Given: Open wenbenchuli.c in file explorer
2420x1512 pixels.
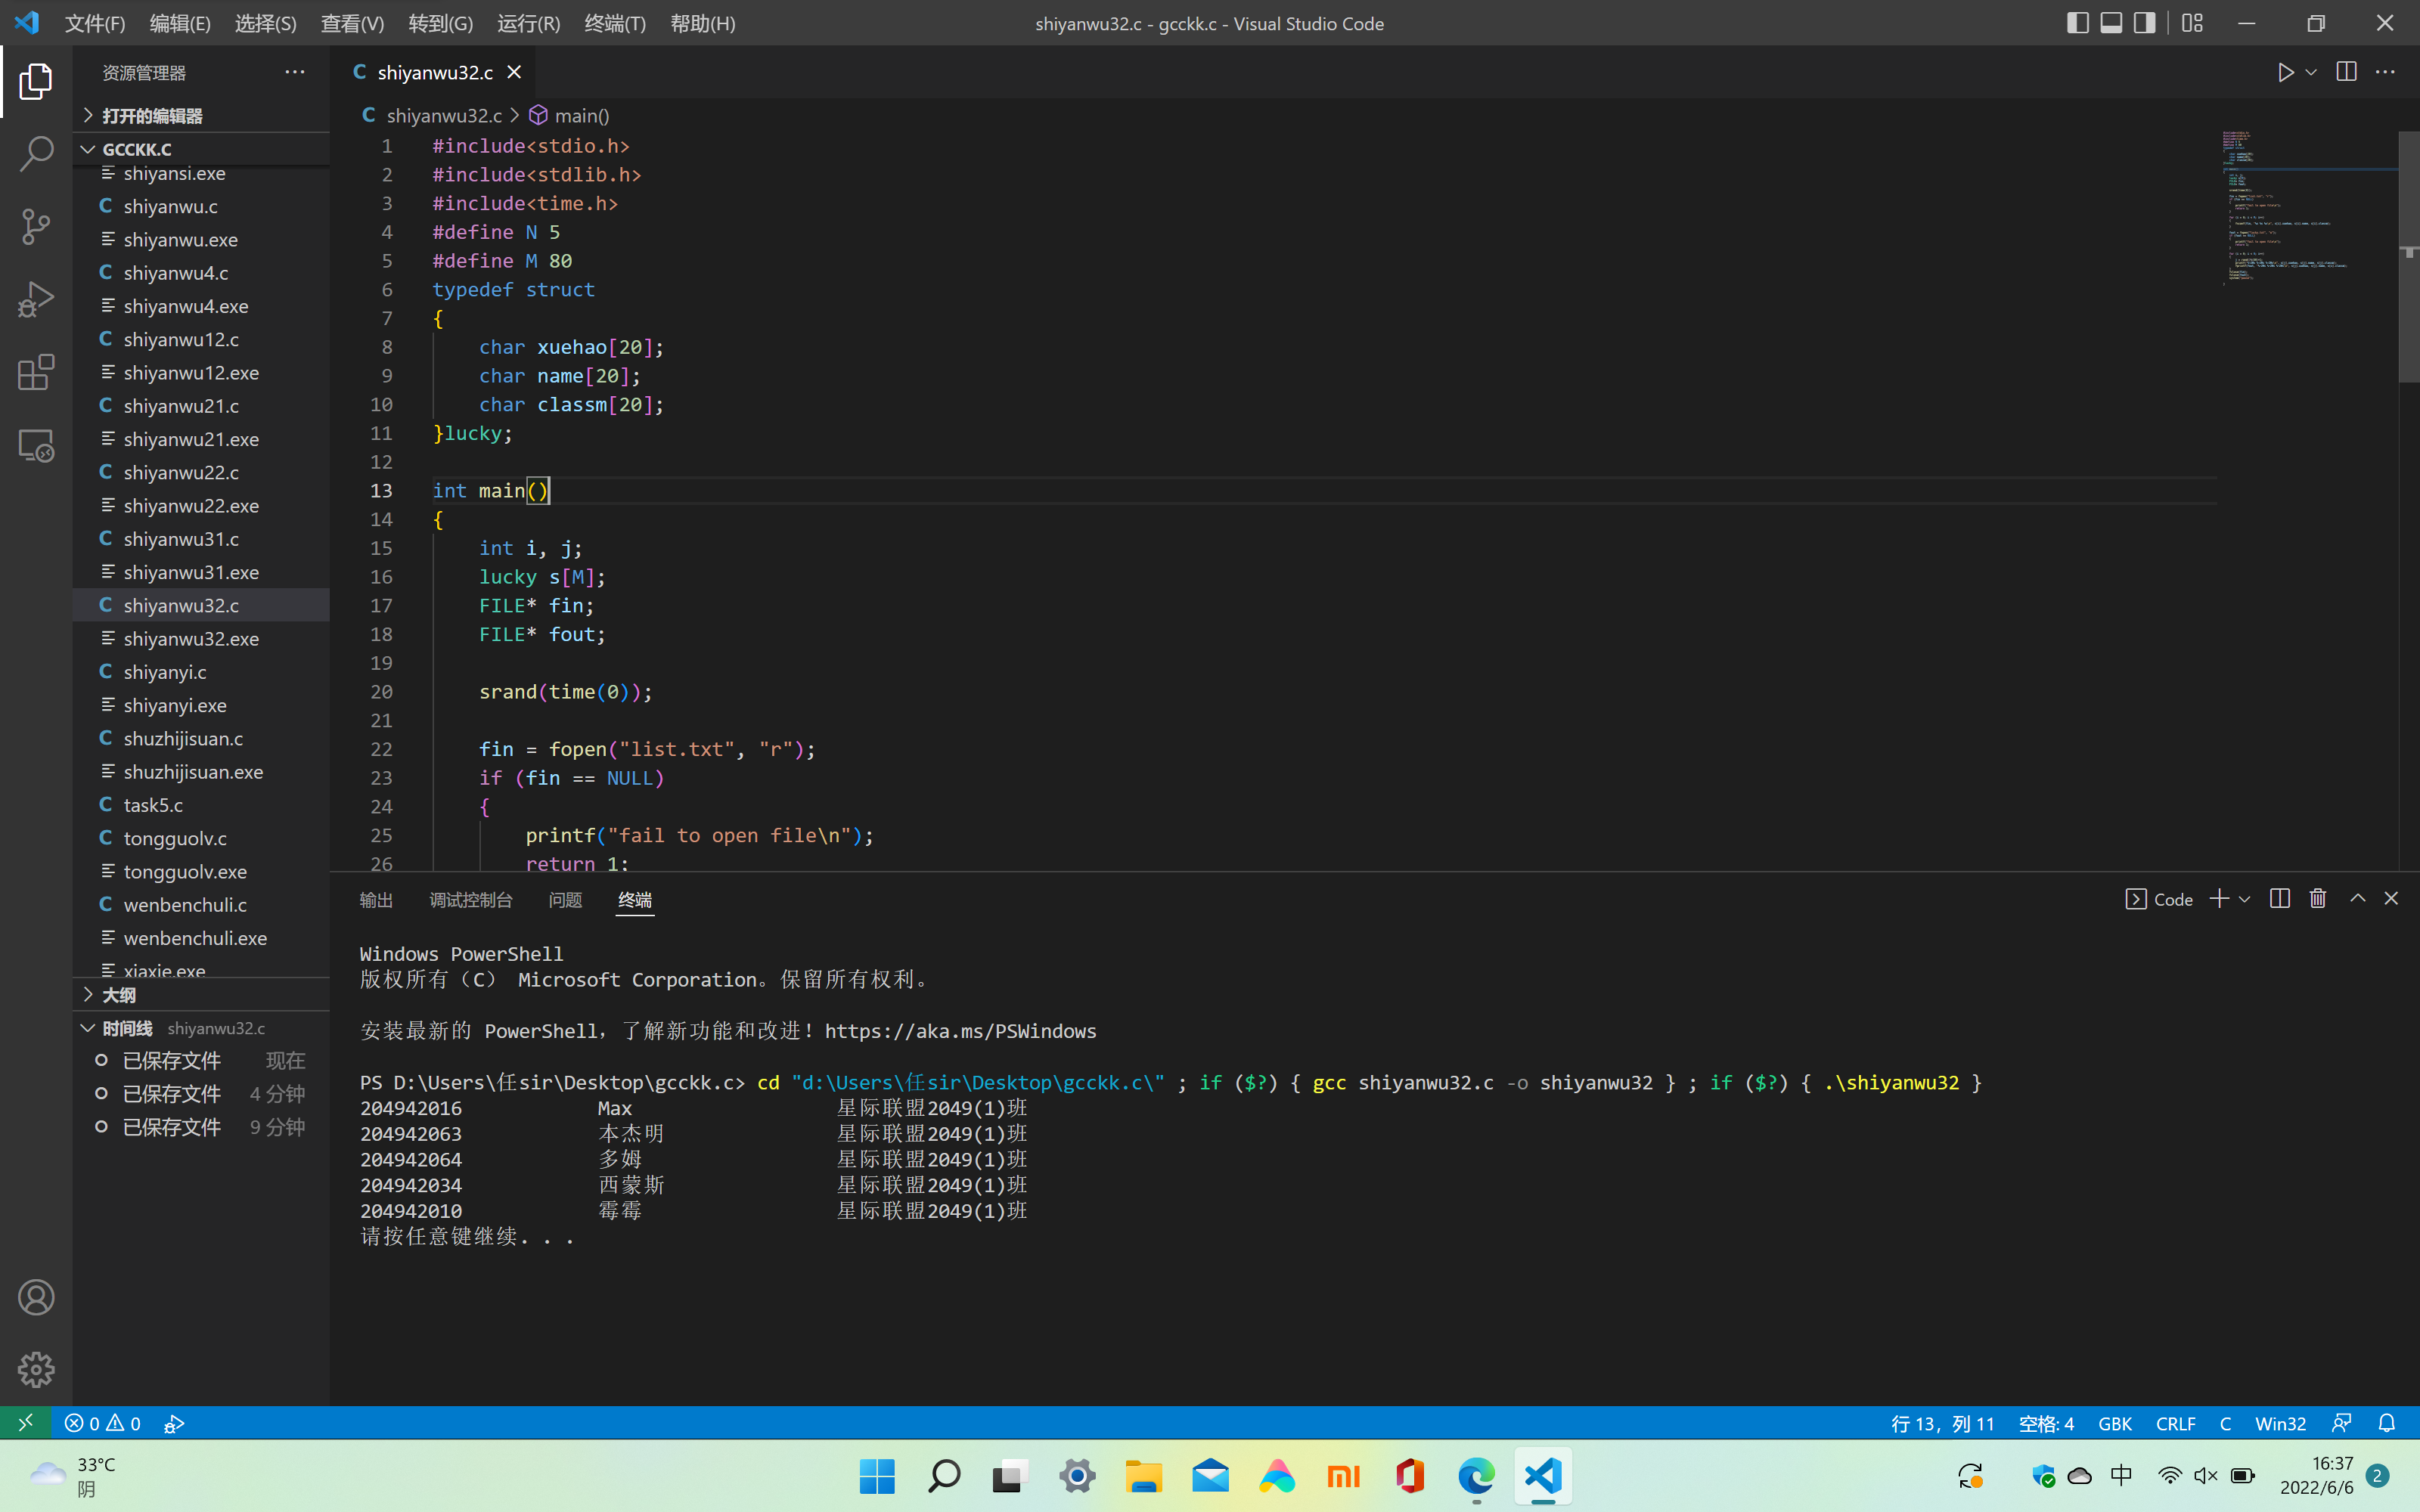Looking at the screenshot, I should [201, 904].
